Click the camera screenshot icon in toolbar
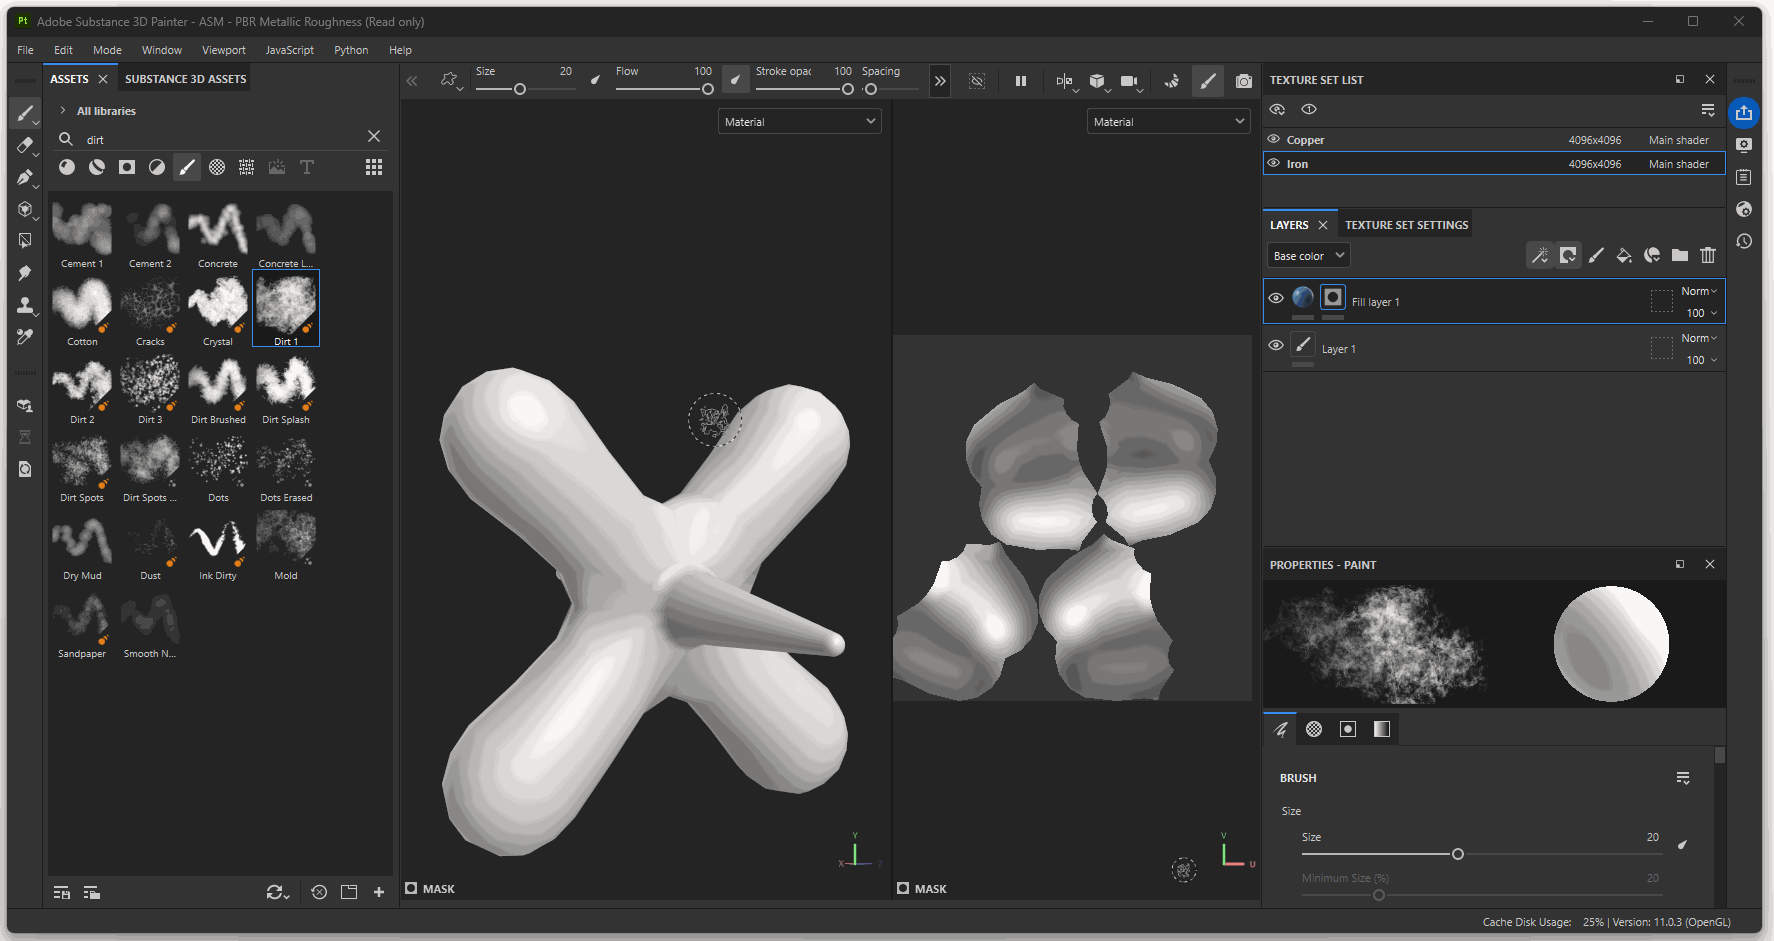 click(1243, 81)
